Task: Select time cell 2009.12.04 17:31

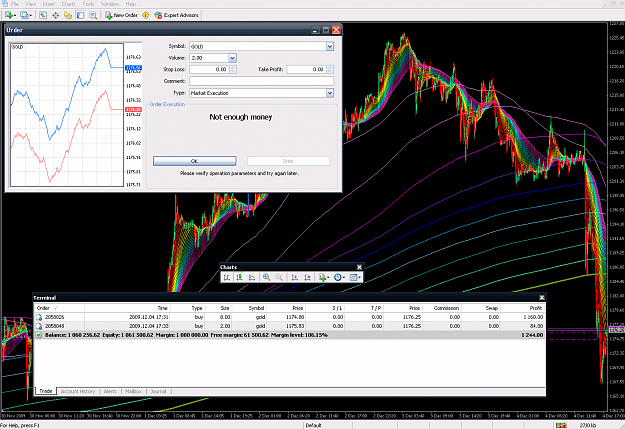Action: point(149,317)
